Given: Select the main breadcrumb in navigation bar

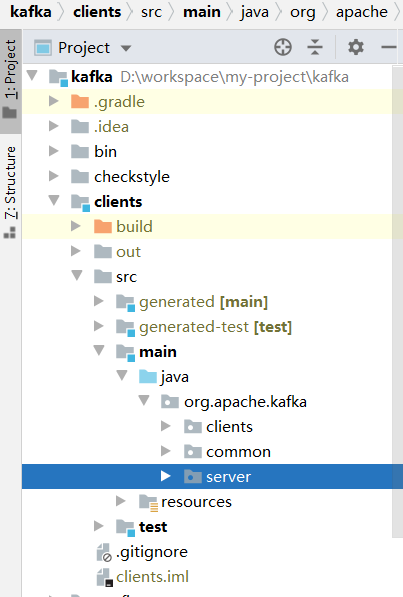Looking at the screenshot, I should 202,12.
